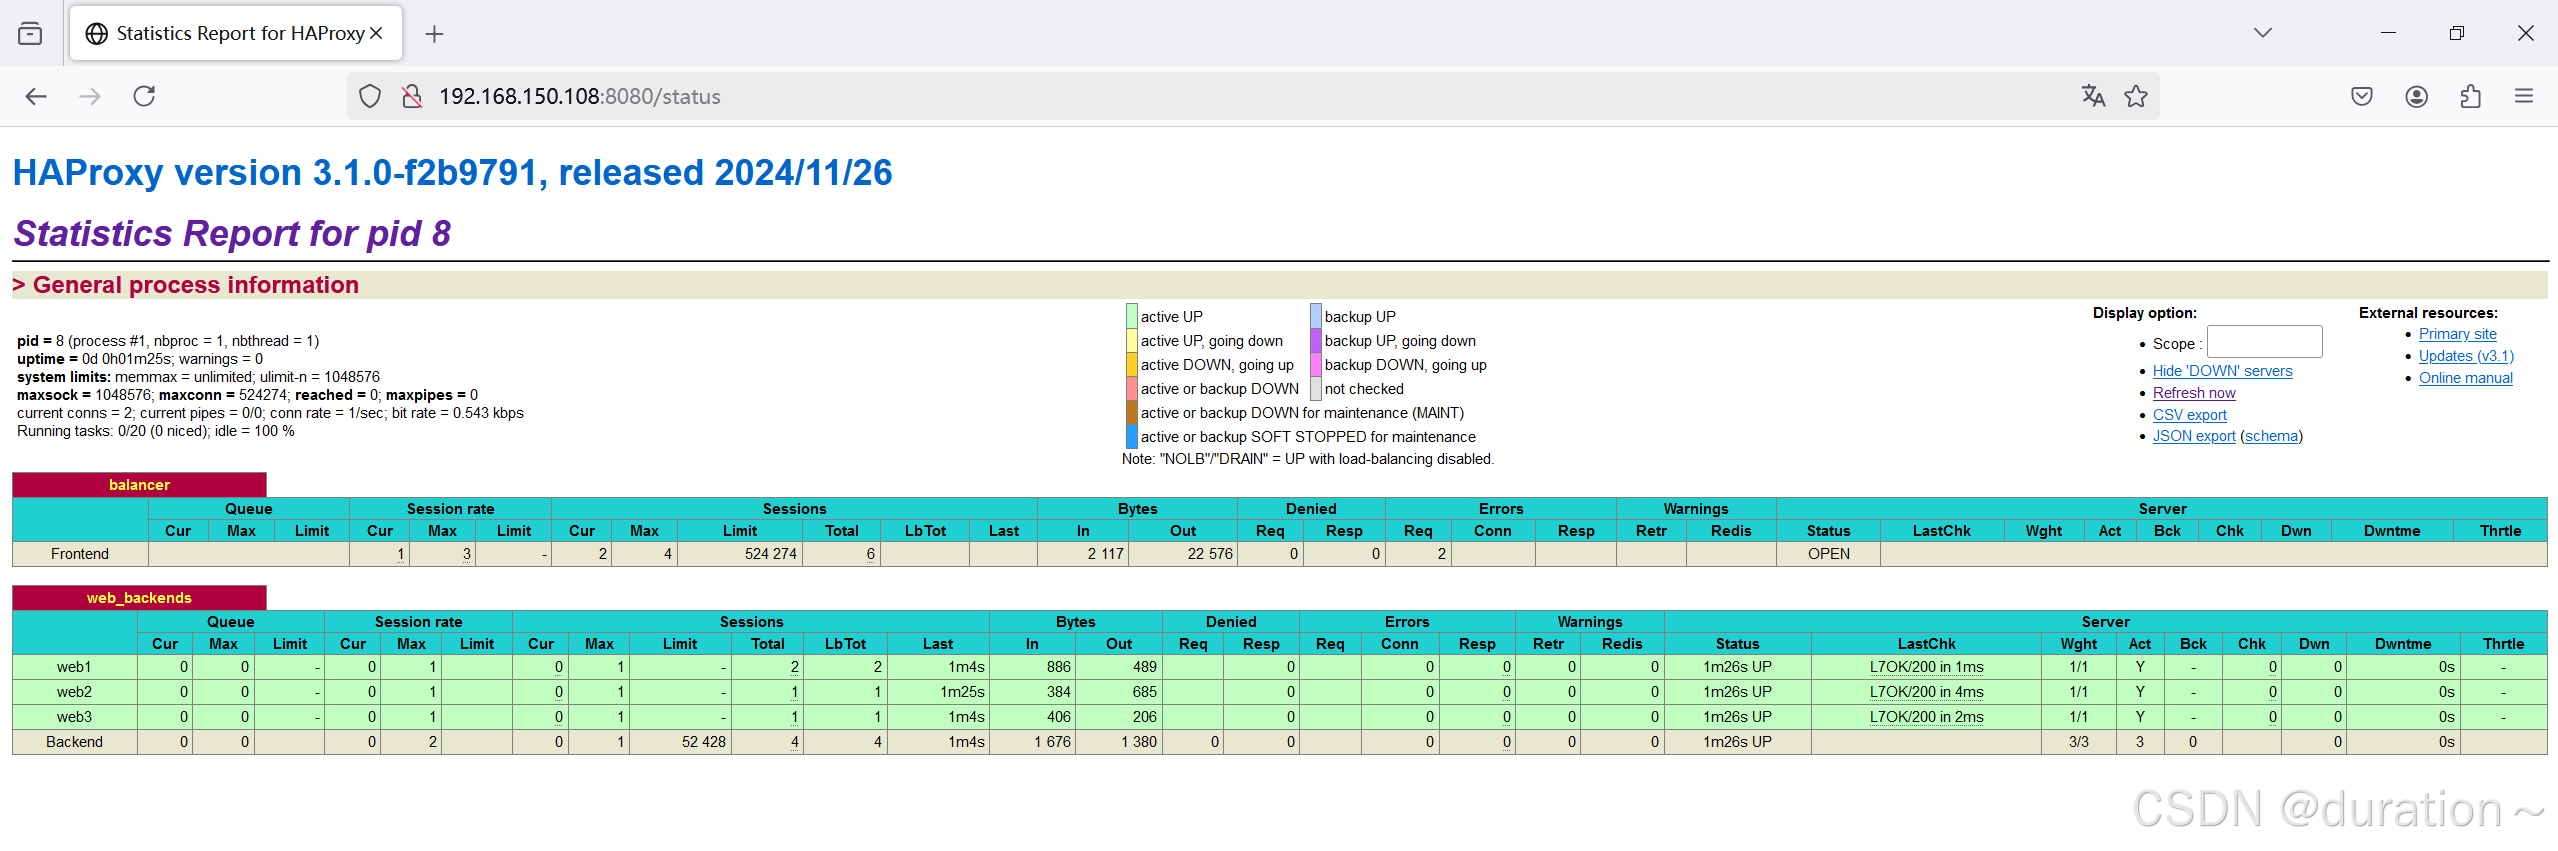Click LastChk 'L7OK/200 in 2ms' for web3

1926,717
